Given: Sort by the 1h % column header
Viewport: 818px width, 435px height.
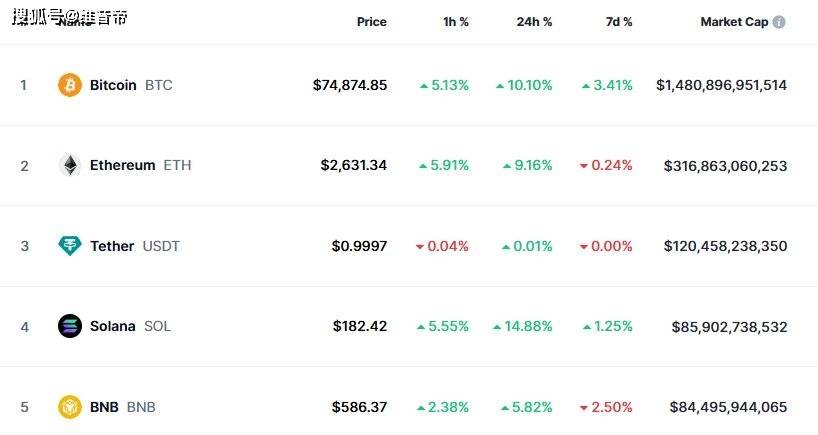Looking at the screenshot, I should [455, 22].
